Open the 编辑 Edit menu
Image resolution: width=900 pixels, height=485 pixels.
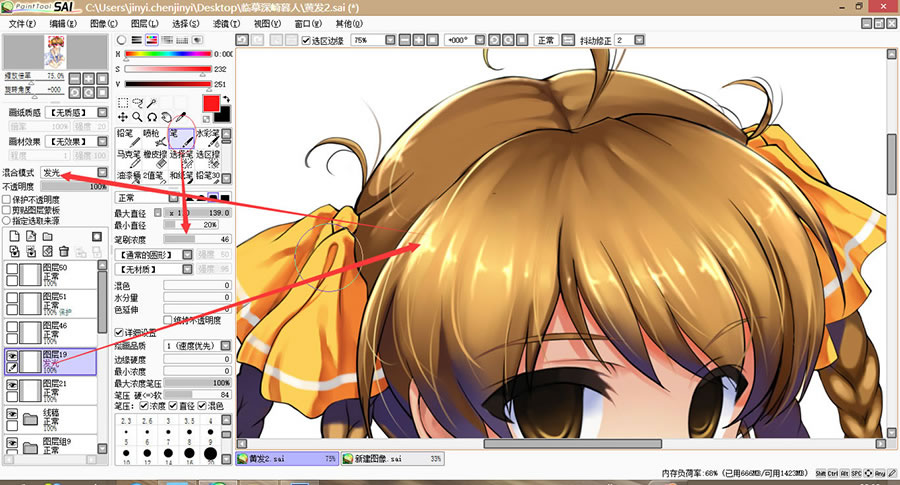point(63,24)
